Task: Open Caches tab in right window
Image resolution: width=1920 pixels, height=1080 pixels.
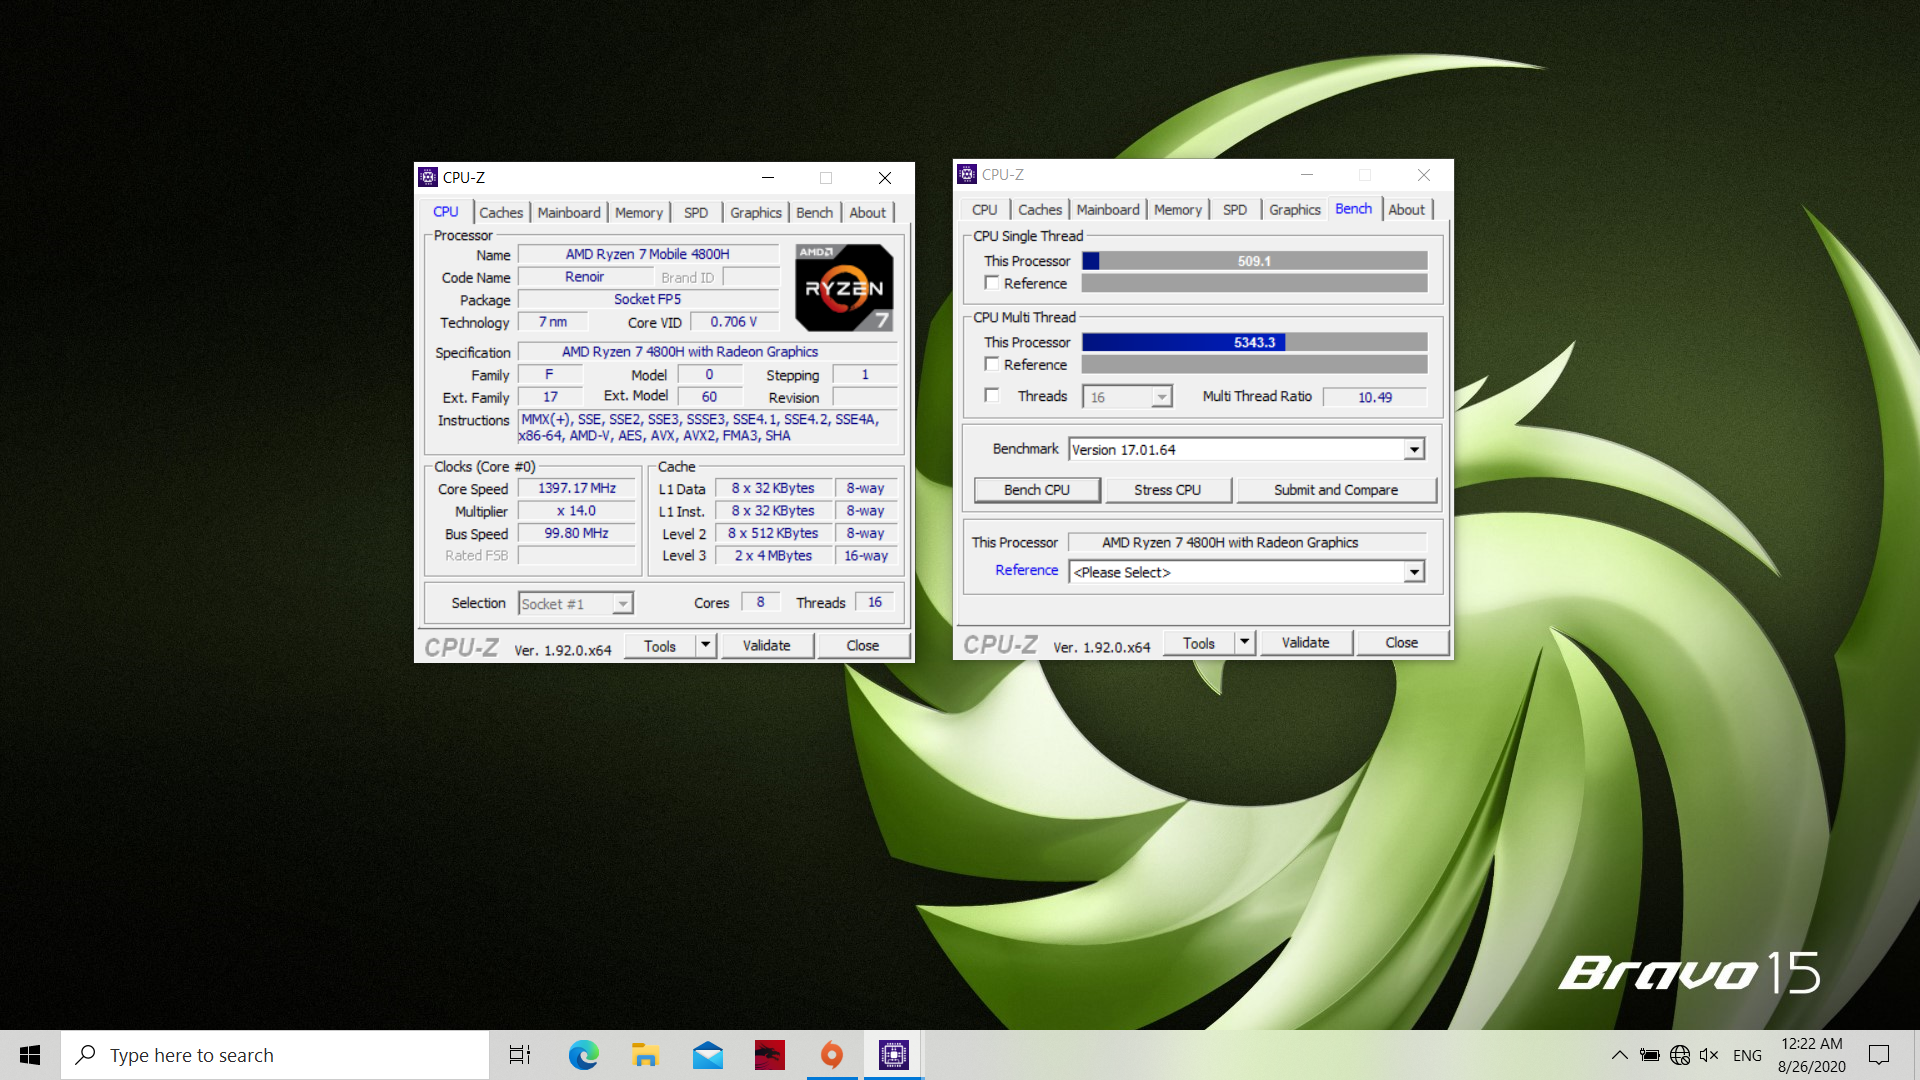Action: click(x=1040, y=209)
